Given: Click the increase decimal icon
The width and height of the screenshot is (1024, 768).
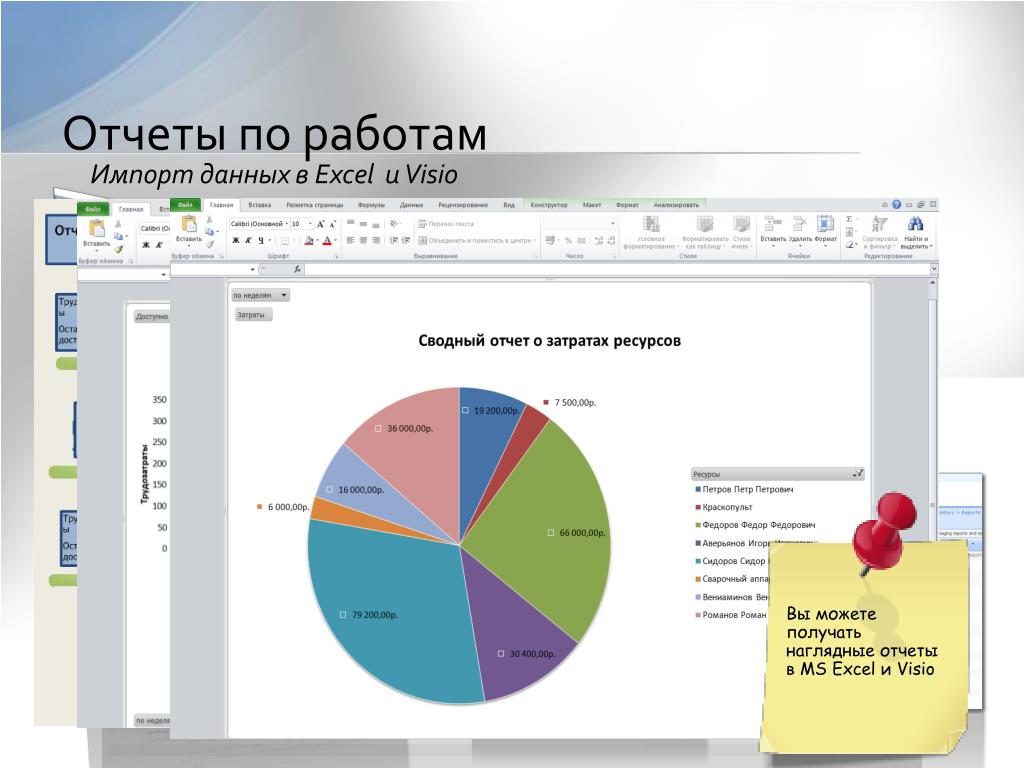Looking at the screenshot, I should pos(599,240).
